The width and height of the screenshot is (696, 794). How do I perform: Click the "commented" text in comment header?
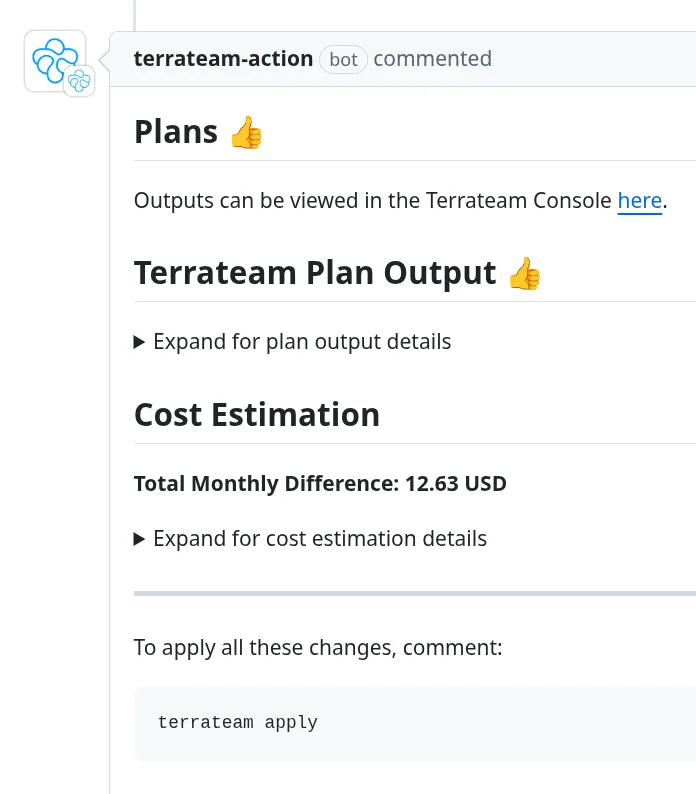pyautogui.click(x=432, y=59)
